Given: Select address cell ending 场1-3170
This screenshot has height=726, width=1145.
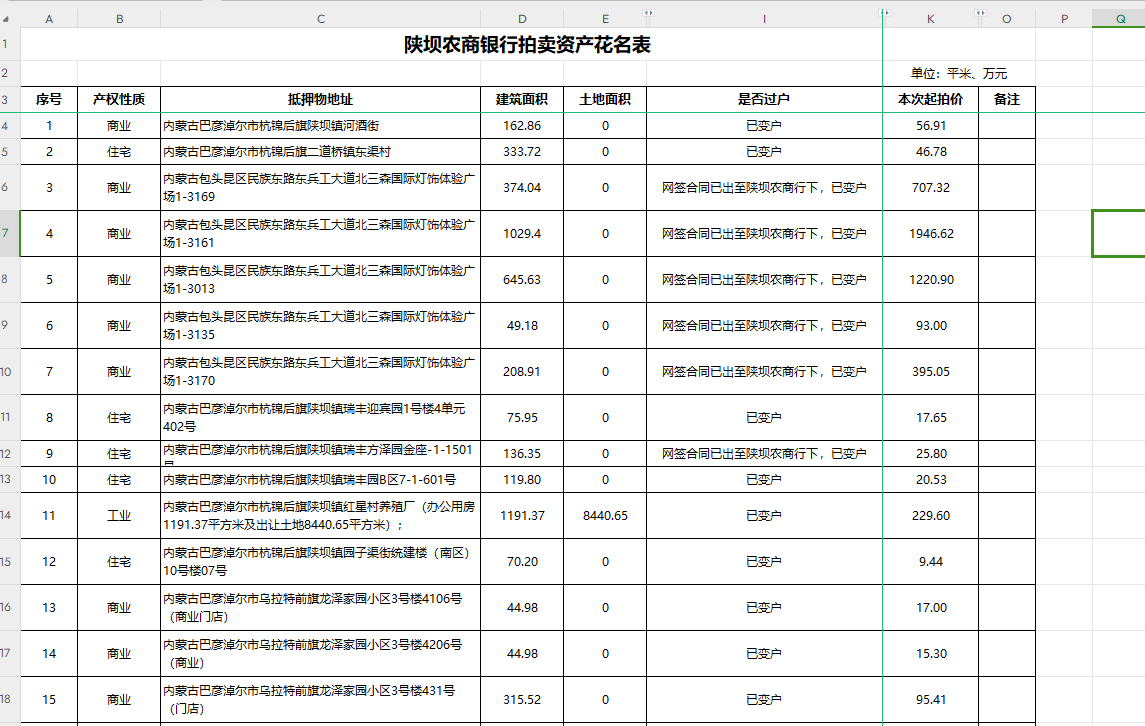Looking at the screenshot, I should point(321,371).
